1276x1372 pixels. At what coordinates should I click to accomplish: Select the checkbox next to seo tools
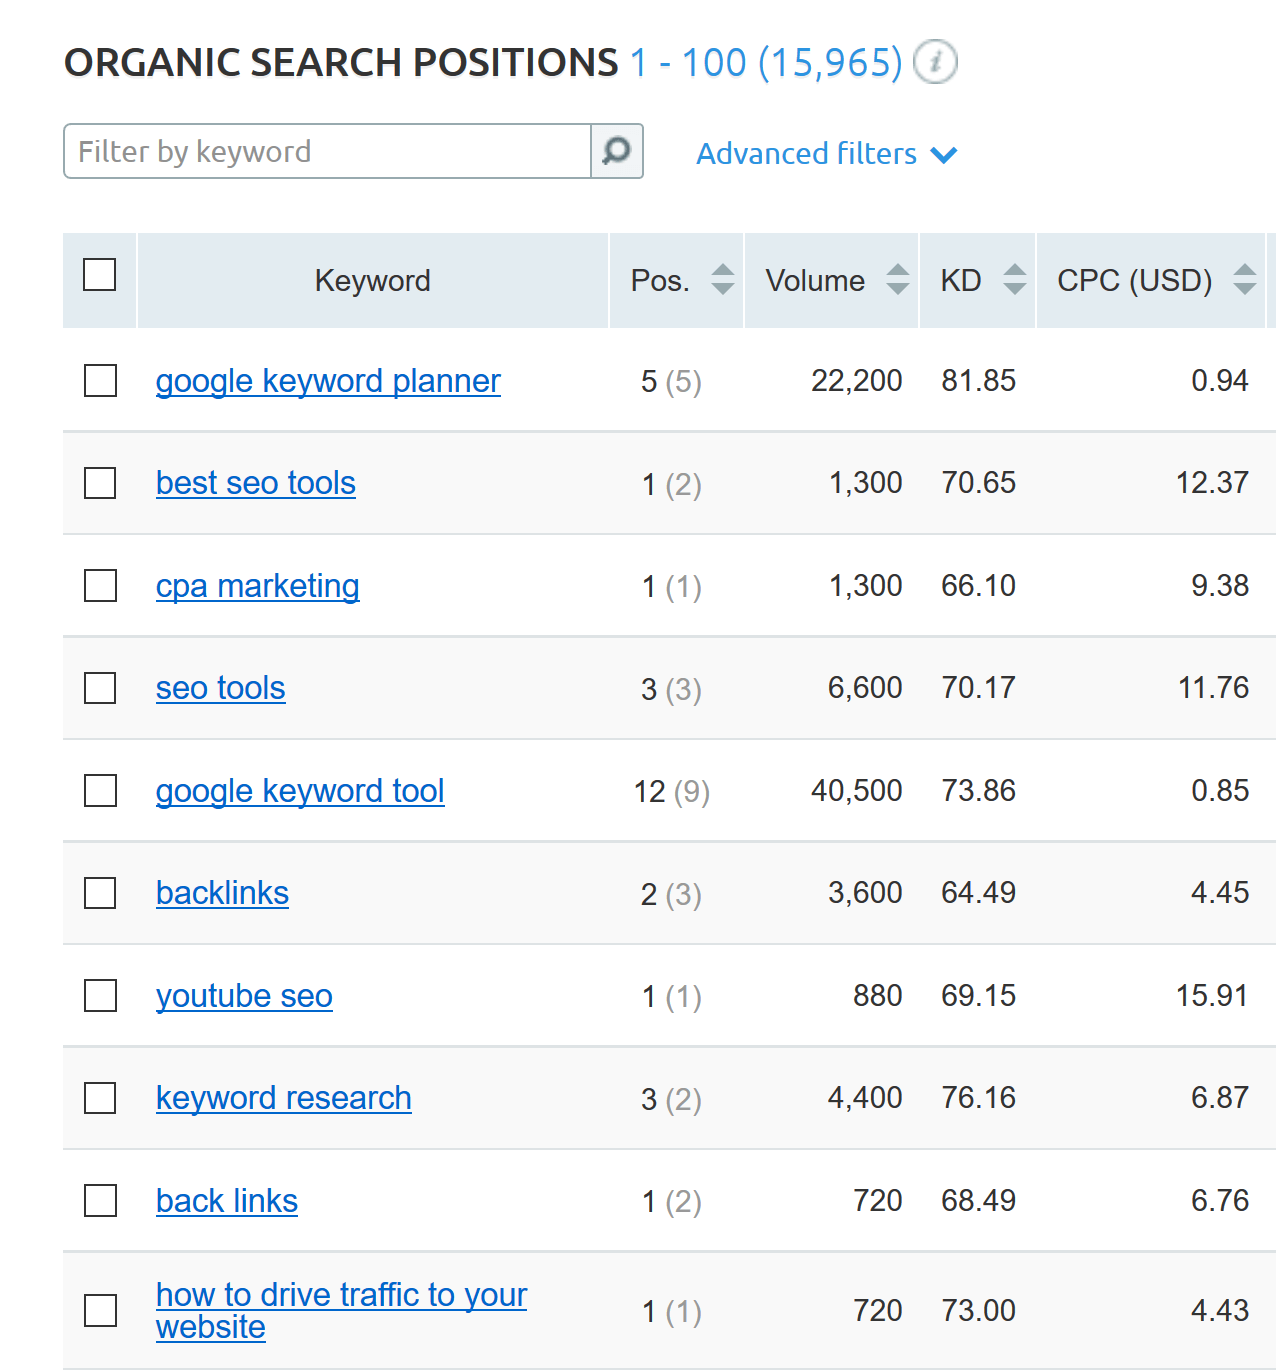[100, 688]
